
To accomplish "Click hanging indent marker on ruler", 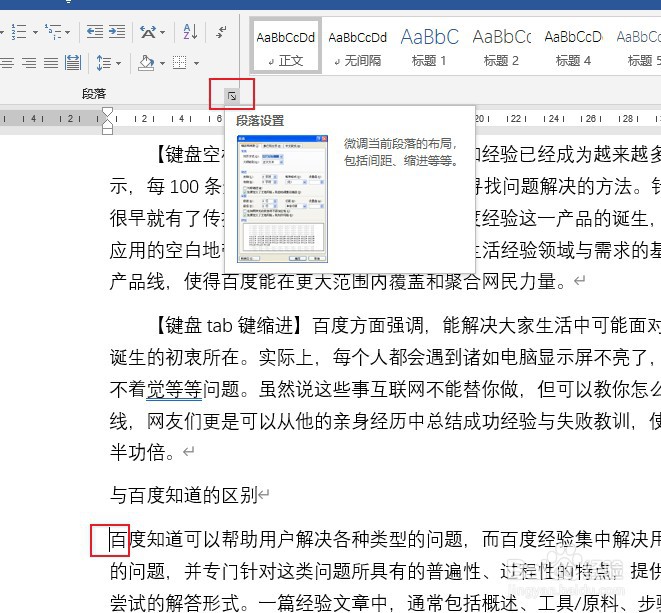I will (x=107, y=124).
